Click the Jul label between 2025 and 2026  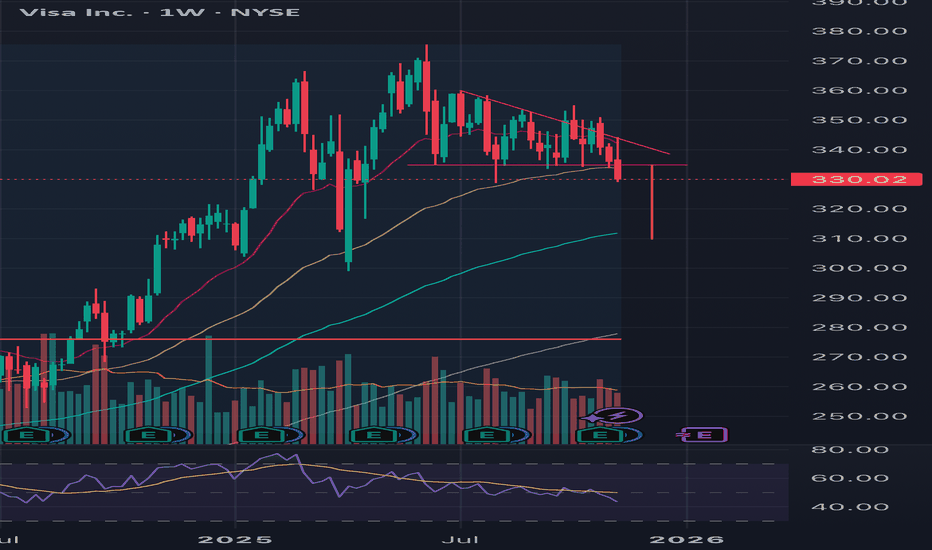461,540
